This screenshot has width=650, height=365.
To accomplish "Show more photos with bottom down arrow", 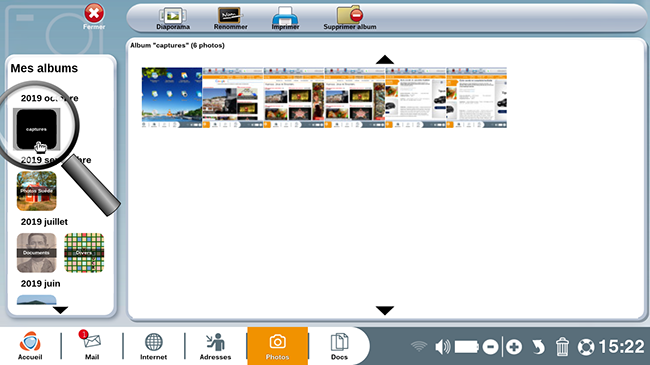I will point(385,311).
